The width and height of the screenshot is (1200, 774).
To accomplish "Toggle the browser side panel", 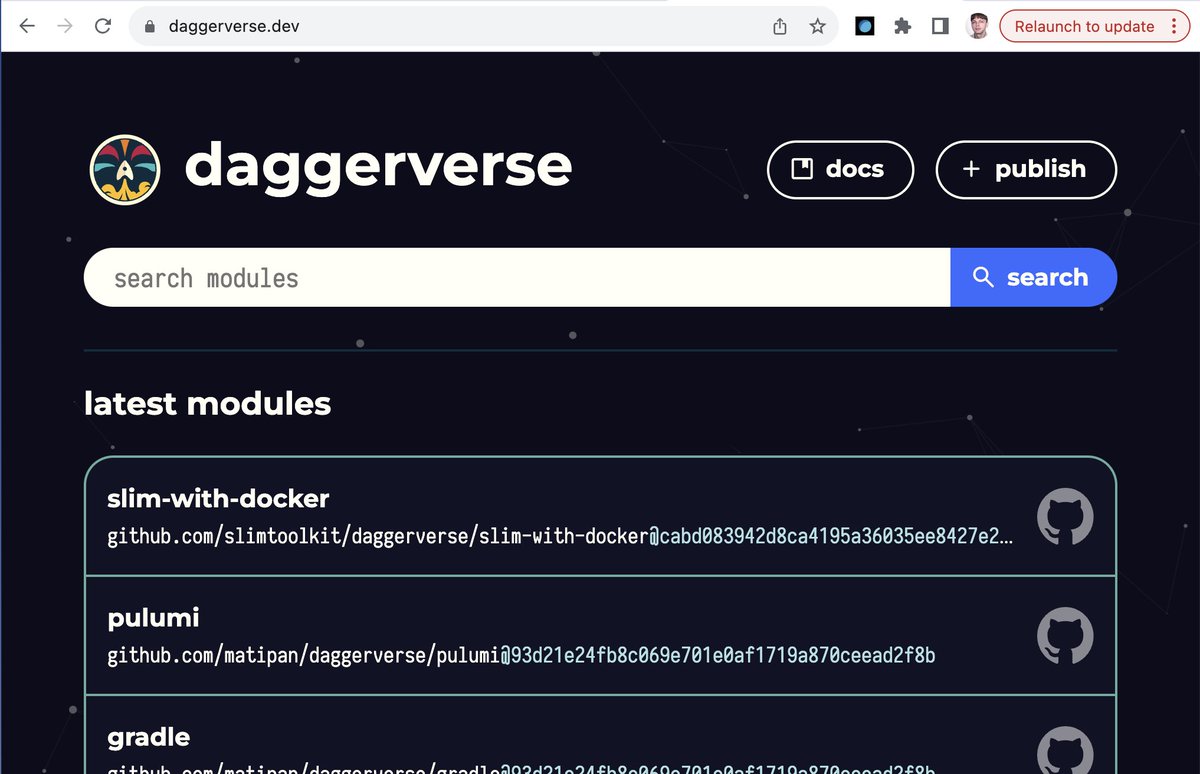I will click(x=940, y=27).
